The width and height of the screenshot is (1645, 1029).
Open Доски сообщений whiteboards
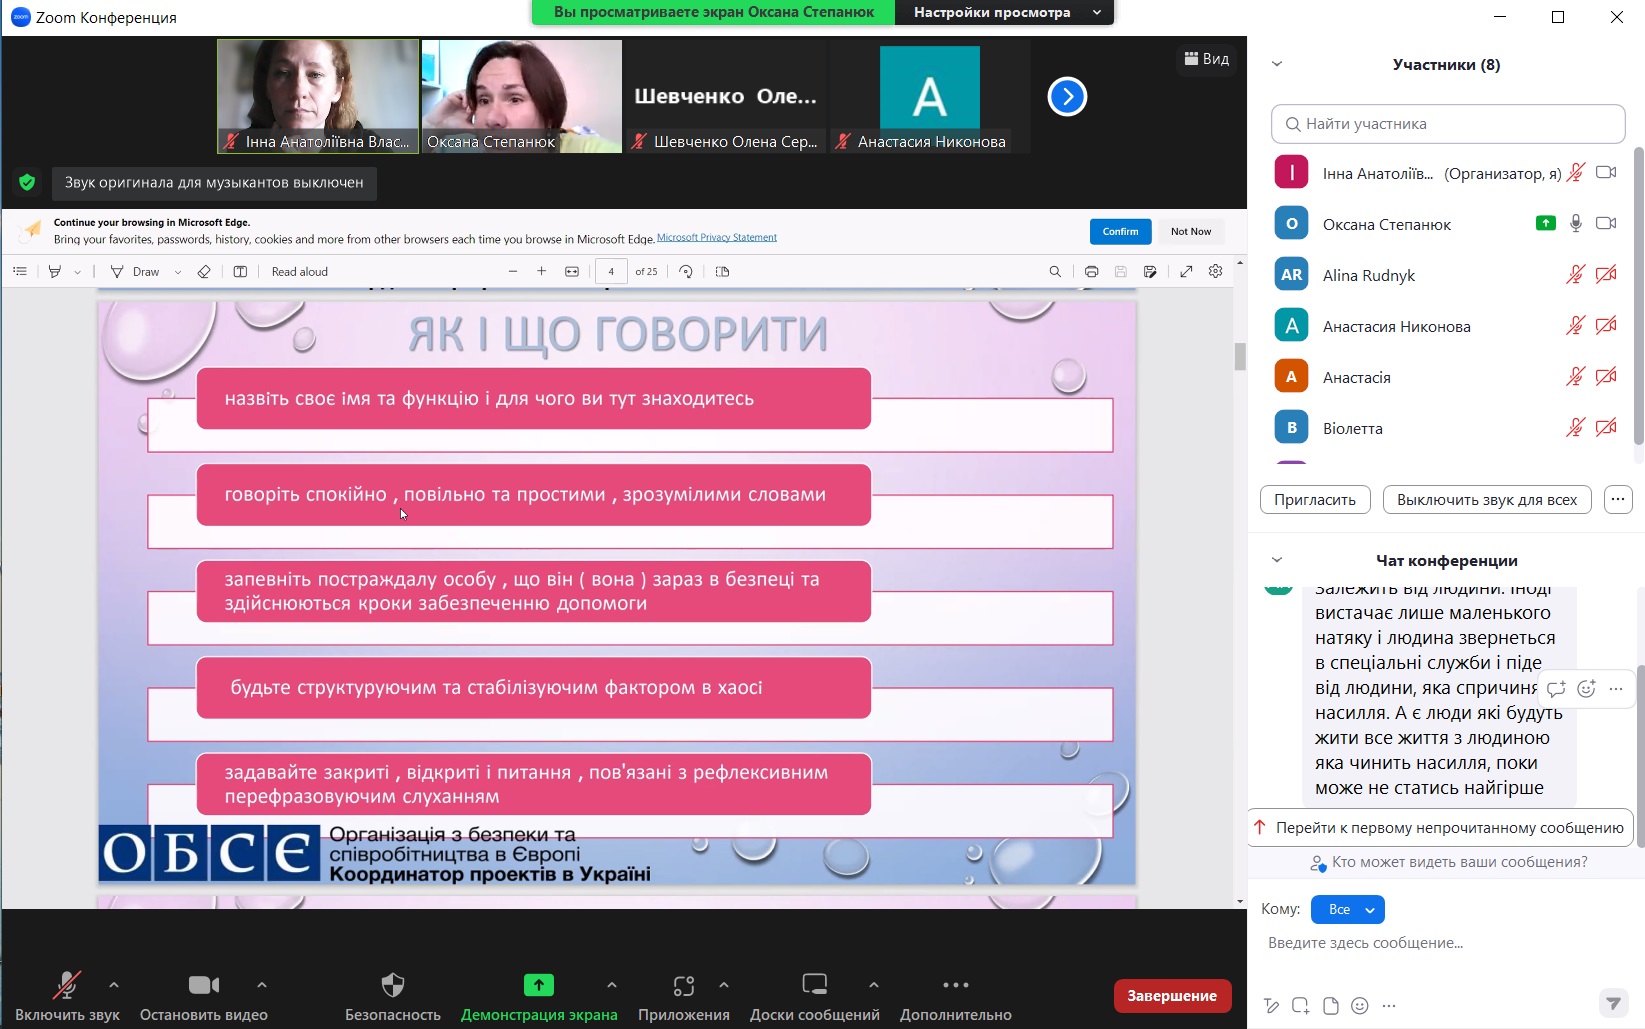click(x=815, y=996)
